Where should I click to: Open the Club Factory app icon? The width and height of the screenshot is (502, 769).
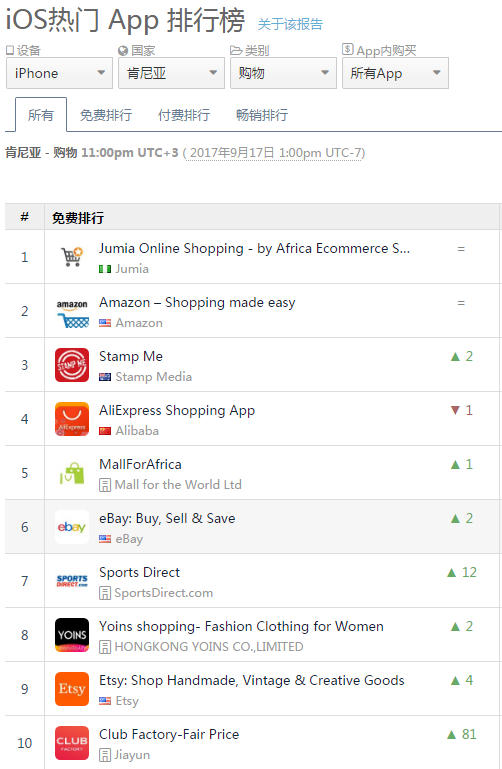pyautogui.click(x=72, y=742)
